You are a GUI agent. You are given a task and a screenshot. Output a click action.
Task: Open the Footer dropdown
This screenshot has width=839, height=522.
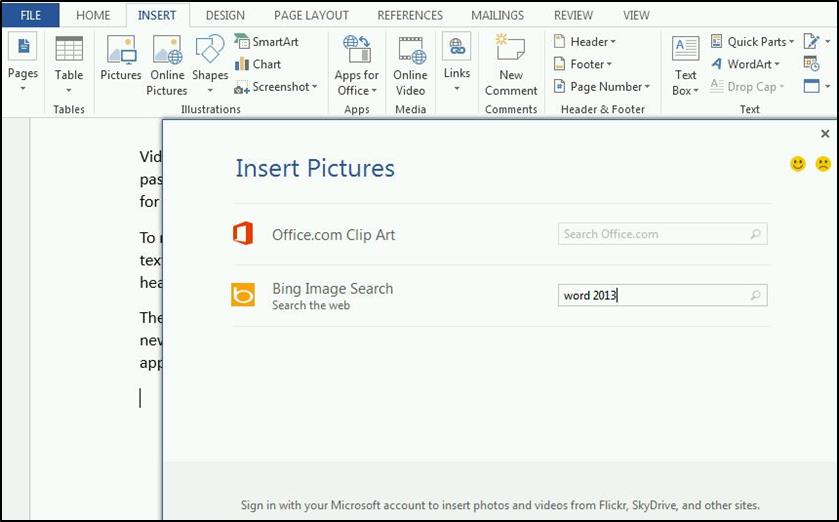tap(583, 64)
